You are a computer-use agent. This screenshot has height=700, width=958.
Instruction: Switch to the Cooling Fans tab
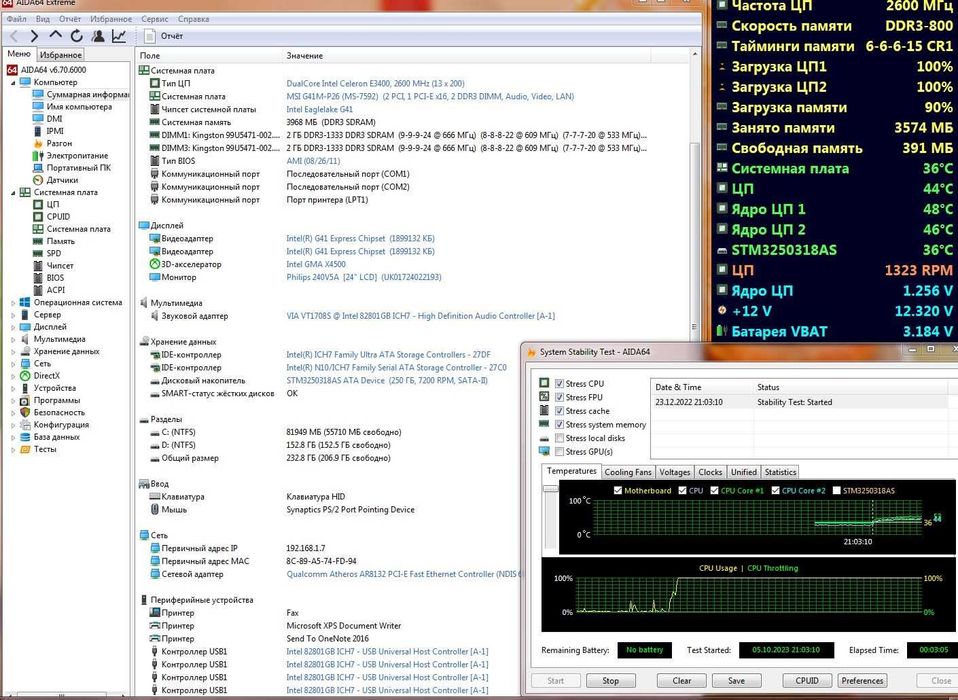[x=628, y=472]
